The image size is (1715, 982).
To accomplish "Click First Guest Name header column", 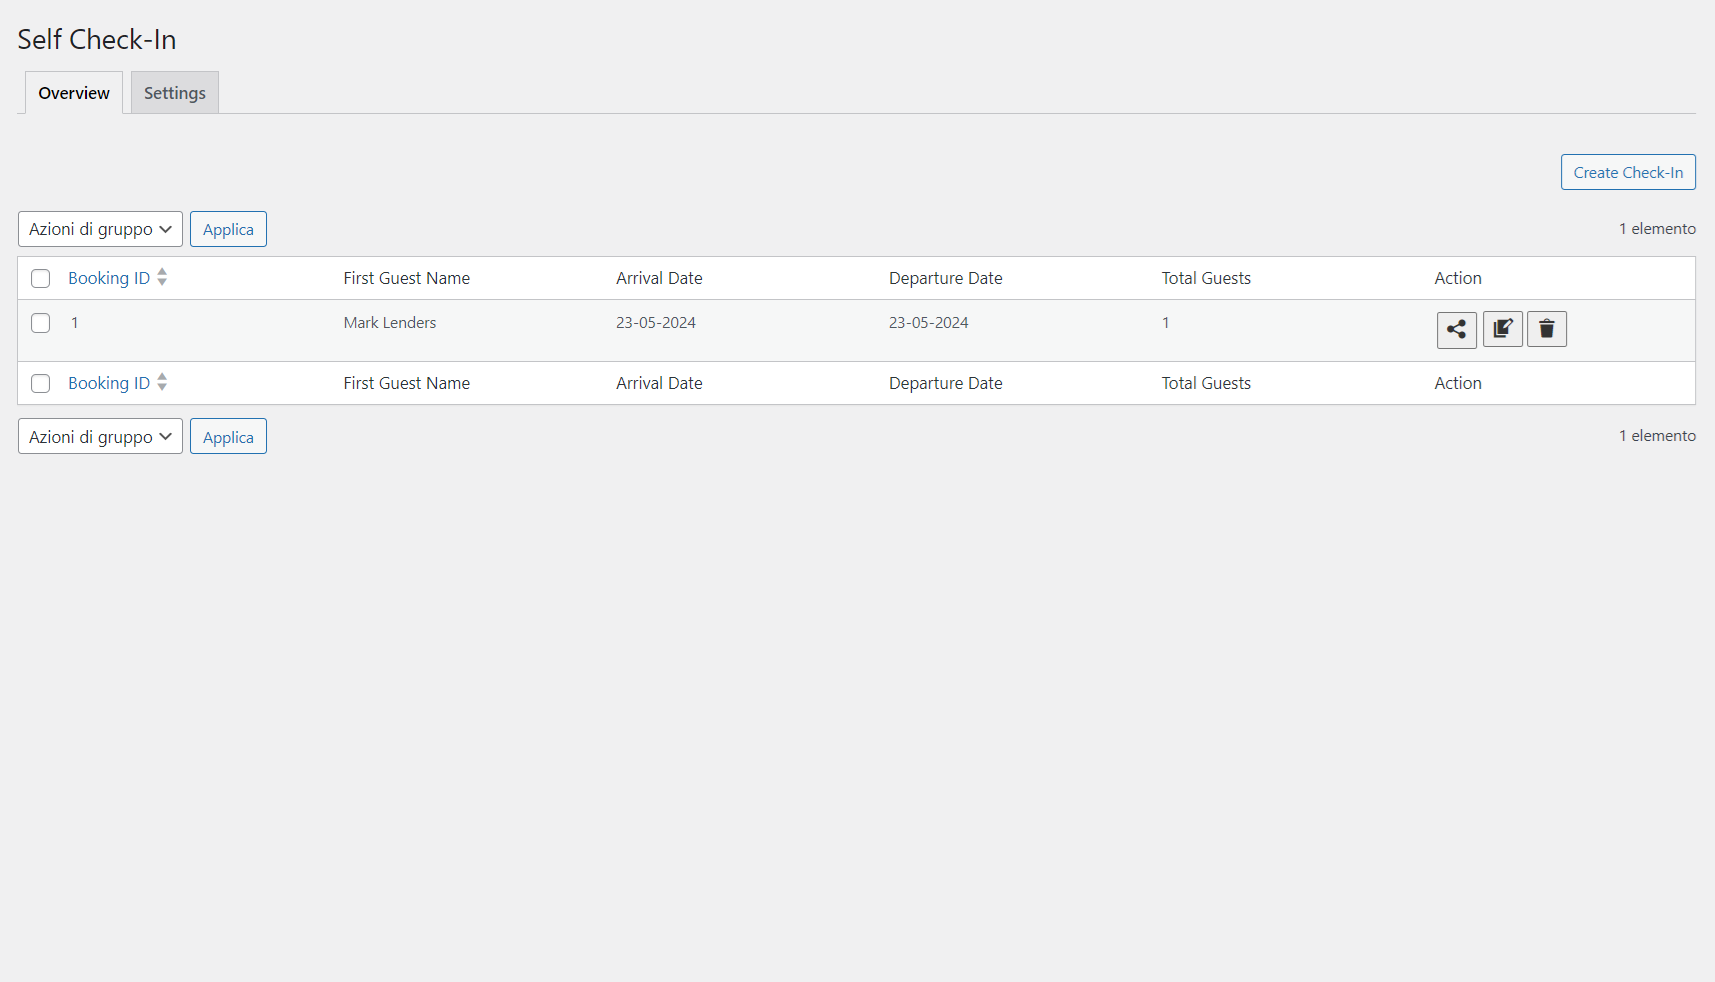I will point(407,278).
